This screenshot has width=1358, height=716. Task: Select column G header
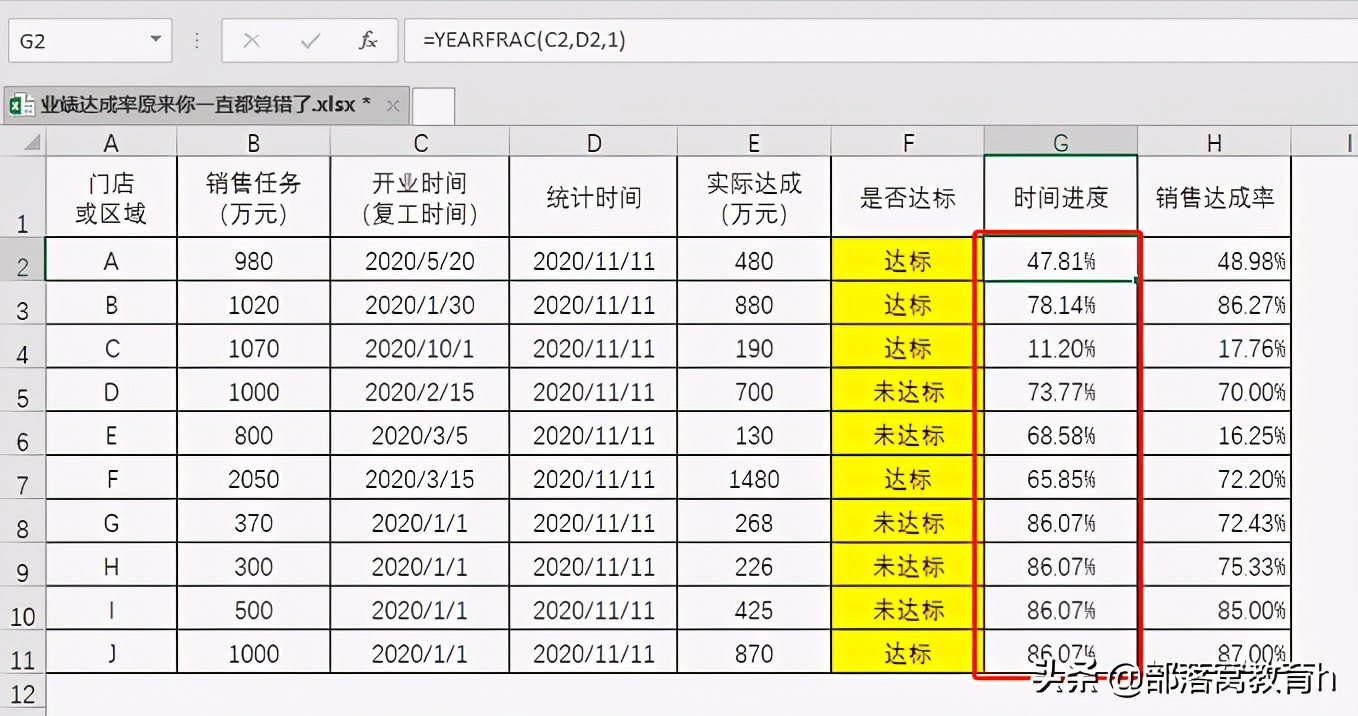pyautogui.click(x=1060, y=142)
